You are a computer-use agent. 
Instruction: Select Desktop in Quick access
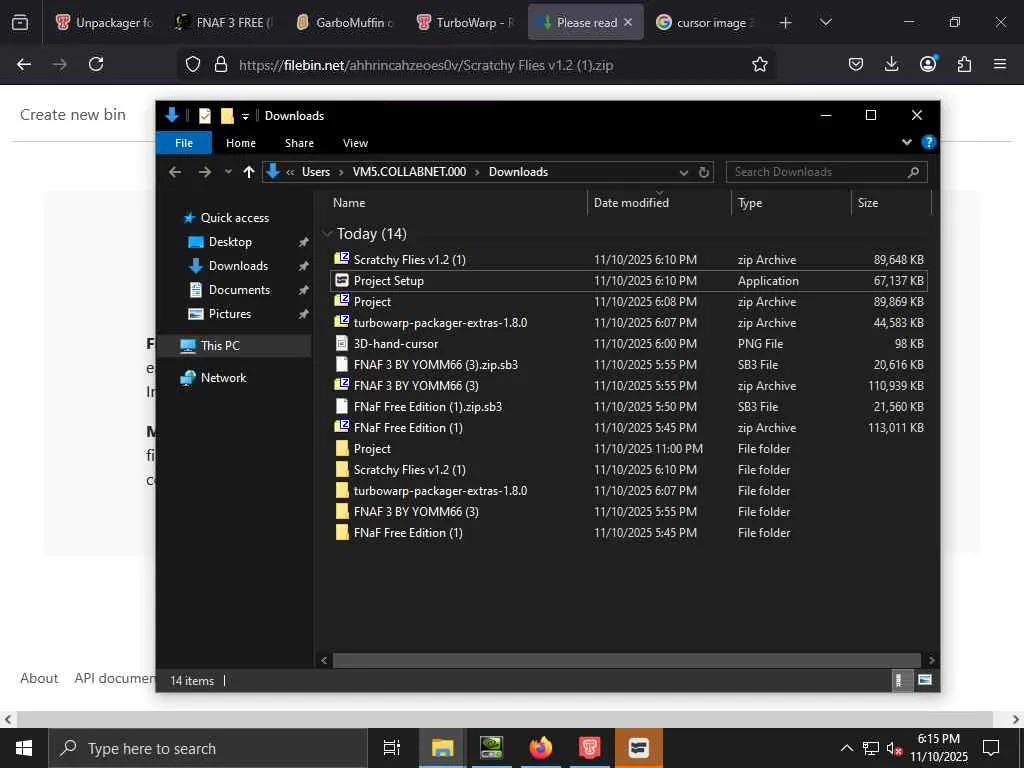(230, 242)
